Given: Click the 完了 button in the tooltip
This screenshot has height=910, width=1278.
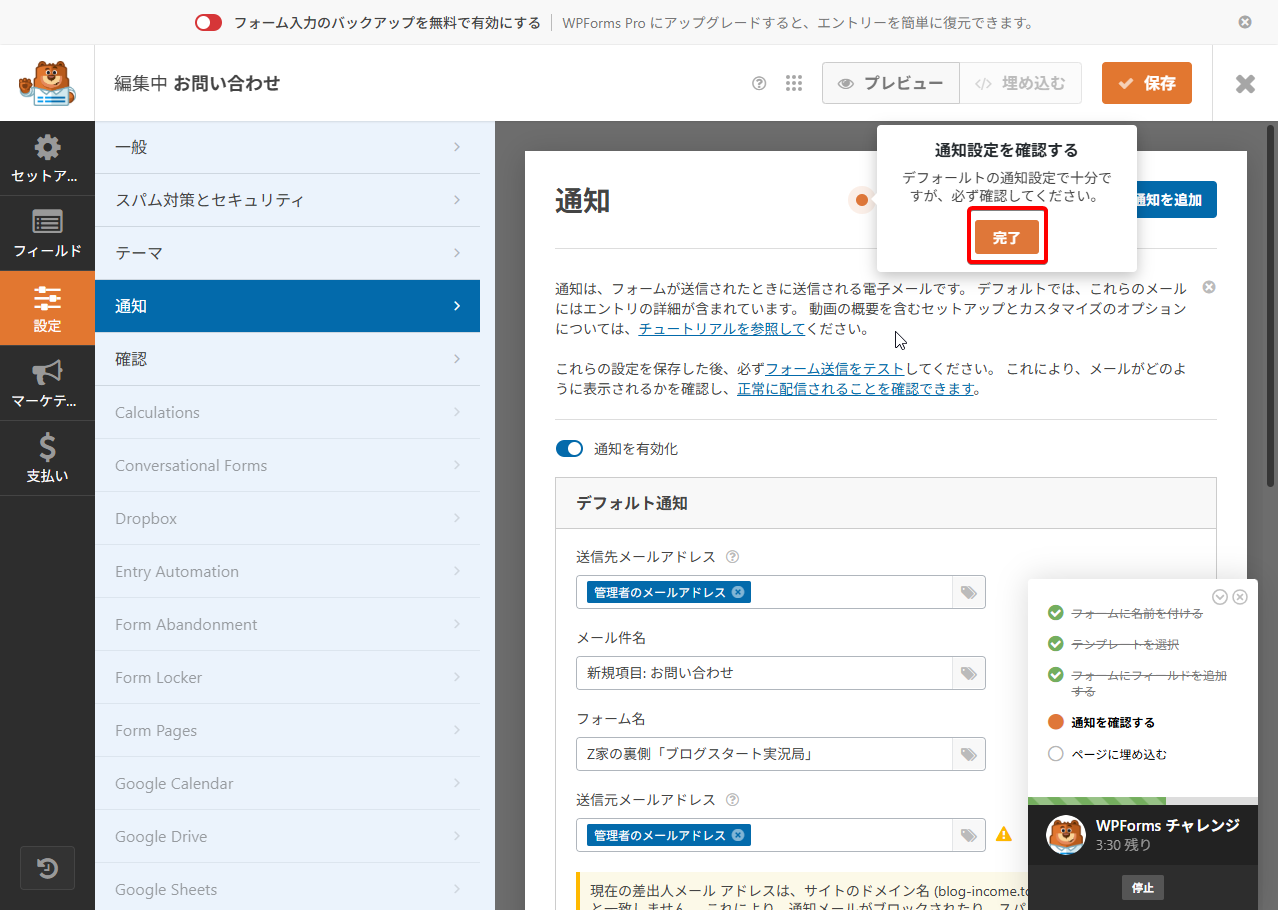Looking at the screenshot, I should click(x=1007, y=238).
